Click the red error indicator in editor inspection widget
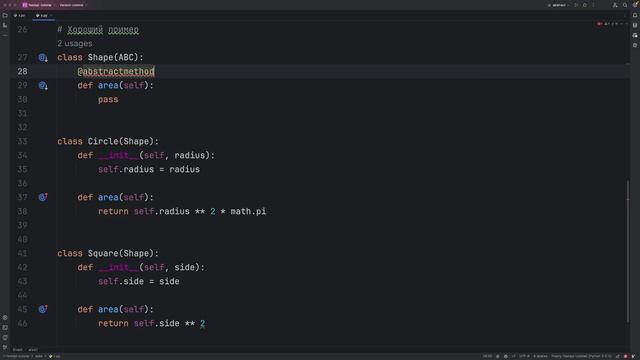Screen dimensions: 640x360 click(x=599, y=24)
